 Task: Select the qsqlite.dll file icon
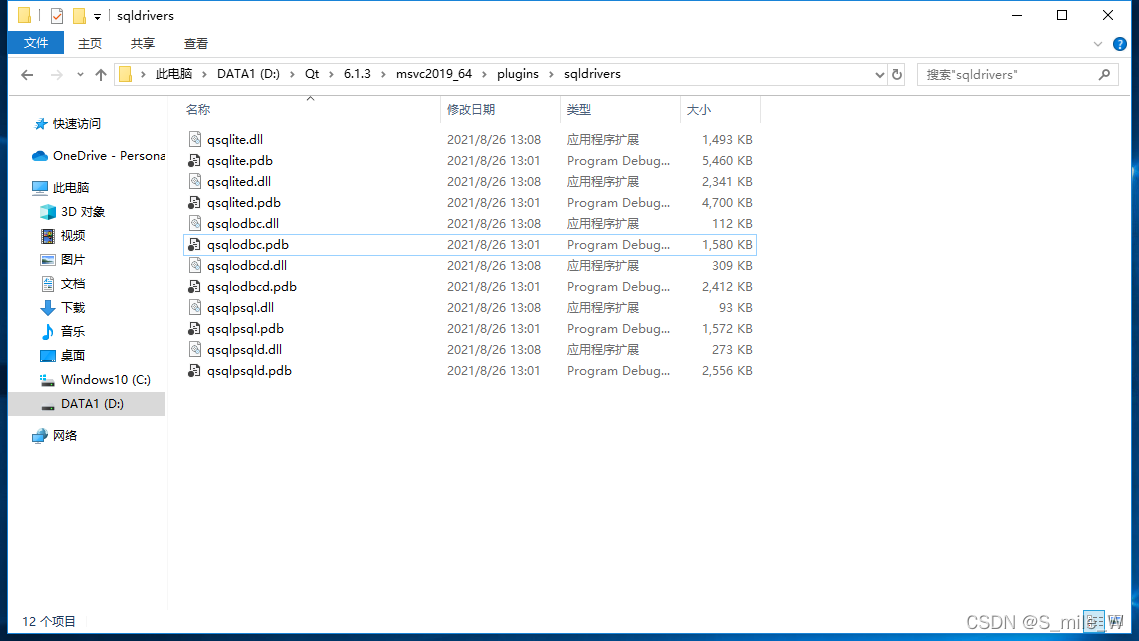195,140
